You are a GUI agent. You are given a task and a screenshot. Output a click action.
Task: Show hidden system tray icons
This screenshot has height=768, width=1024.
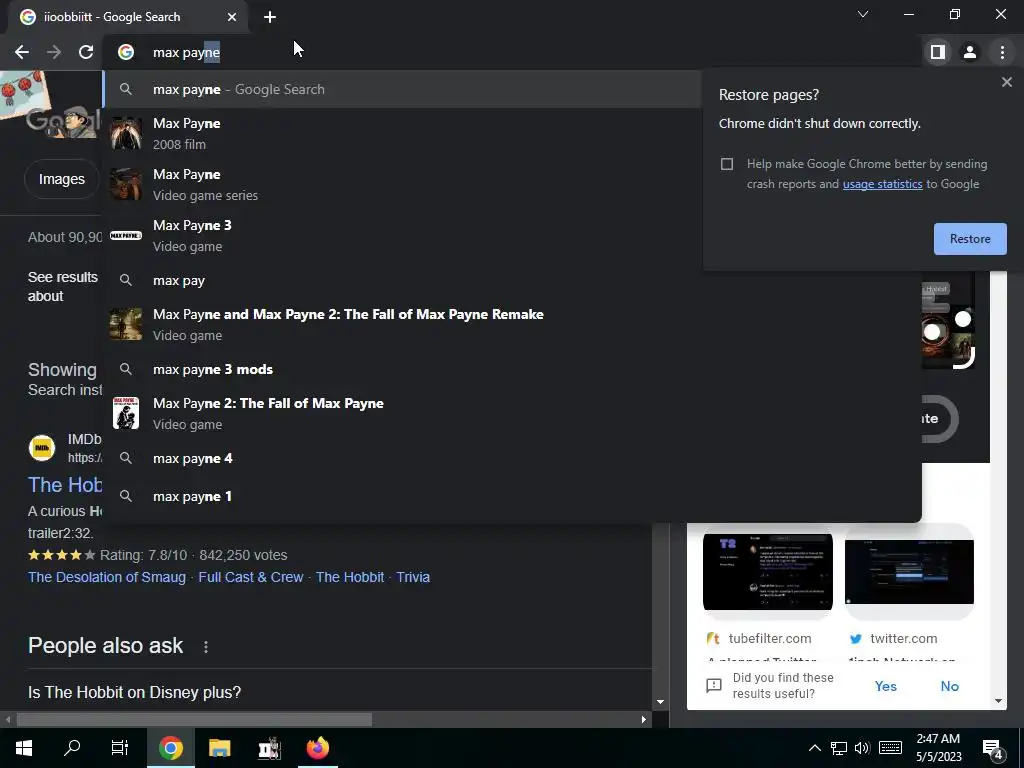pos(814,748)
